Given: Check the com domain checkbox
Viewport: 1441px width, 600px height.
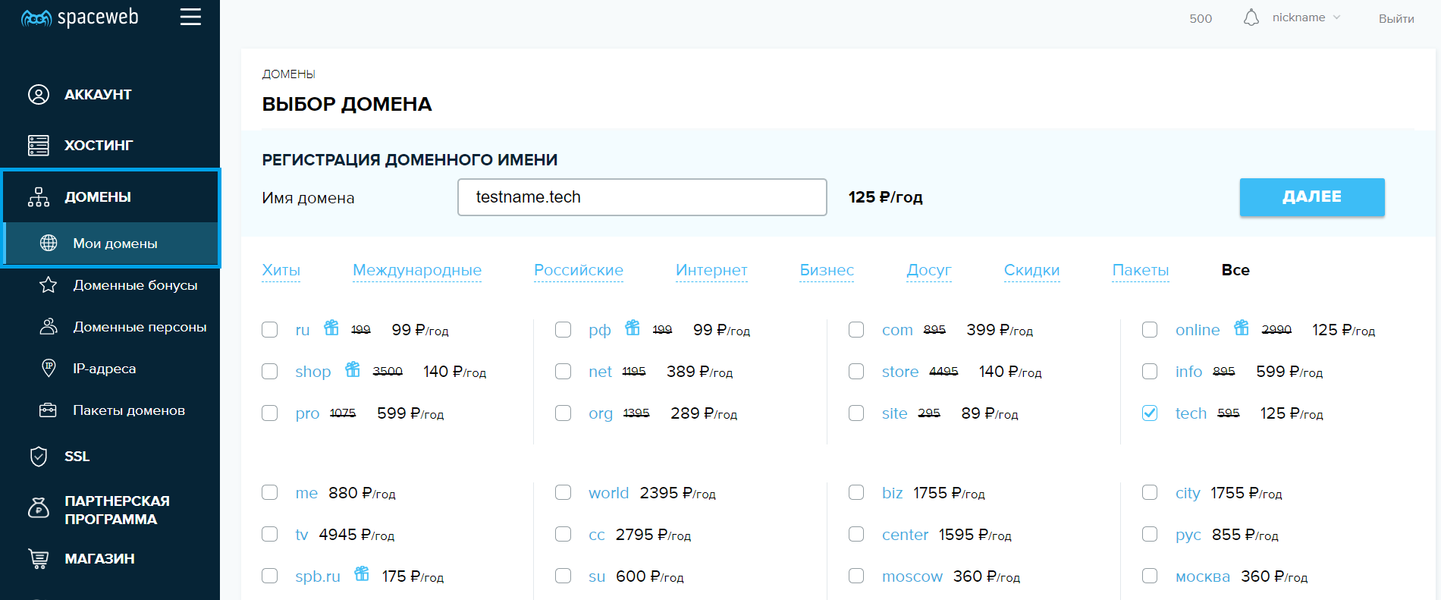Looking at the screenshot, I should pyautogui.click(x=856, y=330).
